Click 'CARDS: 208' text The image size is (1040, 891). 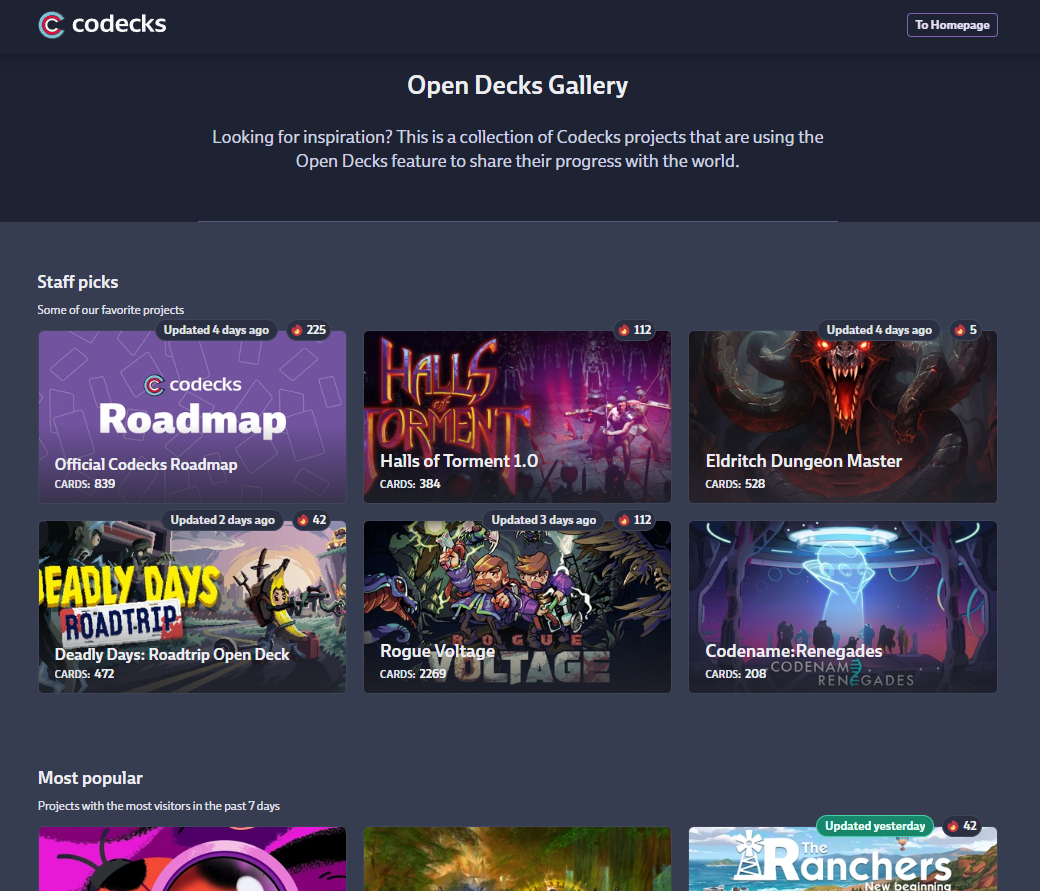pyautogui.click(x=736, y=673)
